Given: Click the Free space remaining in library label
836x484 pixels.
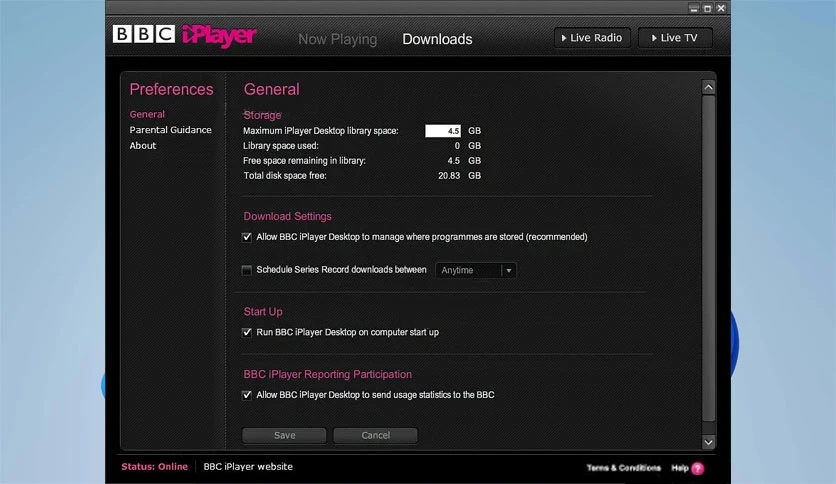Looking at the screenshot, I should 304,160.
